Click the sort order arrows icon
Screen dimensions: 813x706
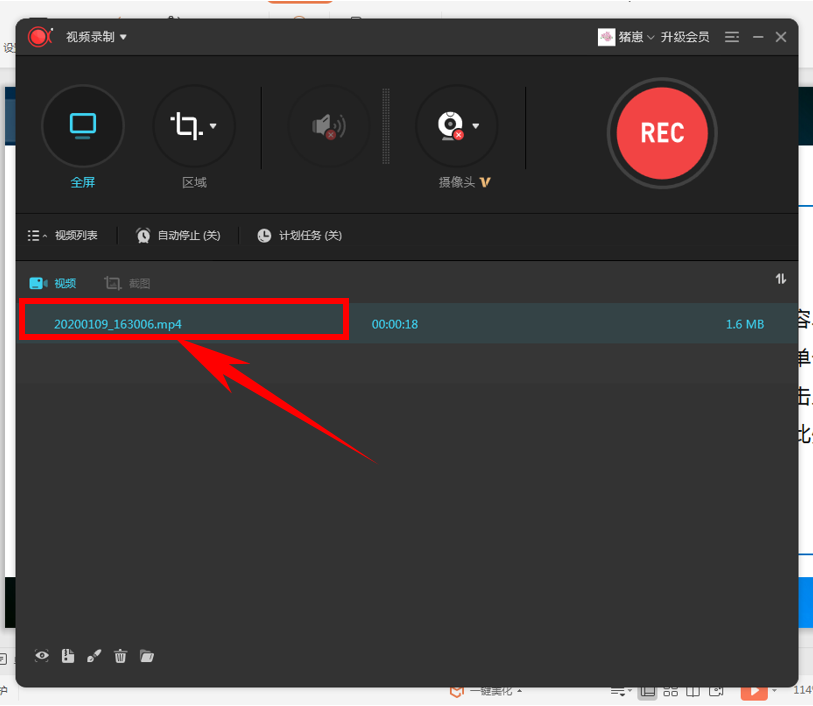pyautogui.click(x=781, y=279)
